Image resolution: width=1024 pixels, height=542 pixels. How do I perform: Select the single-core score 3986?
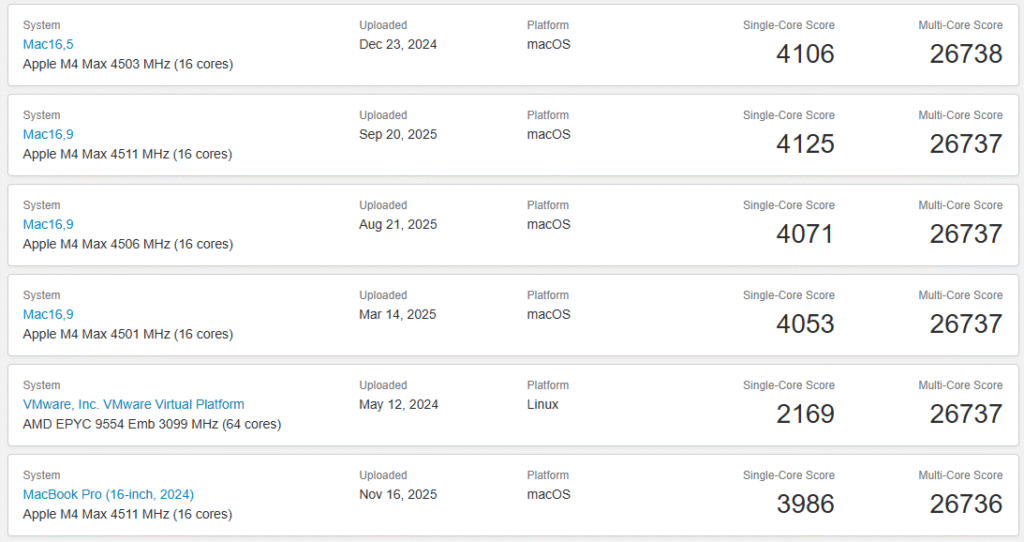[805, 504]
